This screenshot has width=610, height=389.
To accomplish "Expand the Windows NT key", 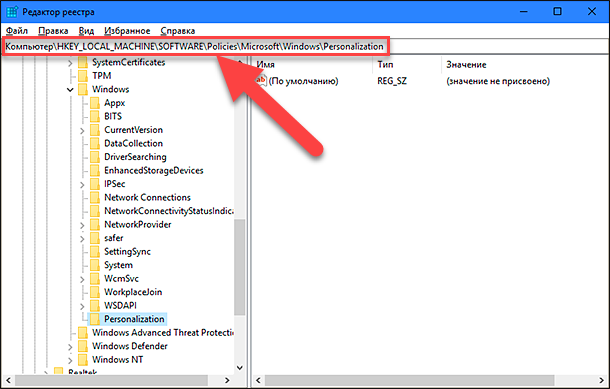I will (x=70, y=361).
